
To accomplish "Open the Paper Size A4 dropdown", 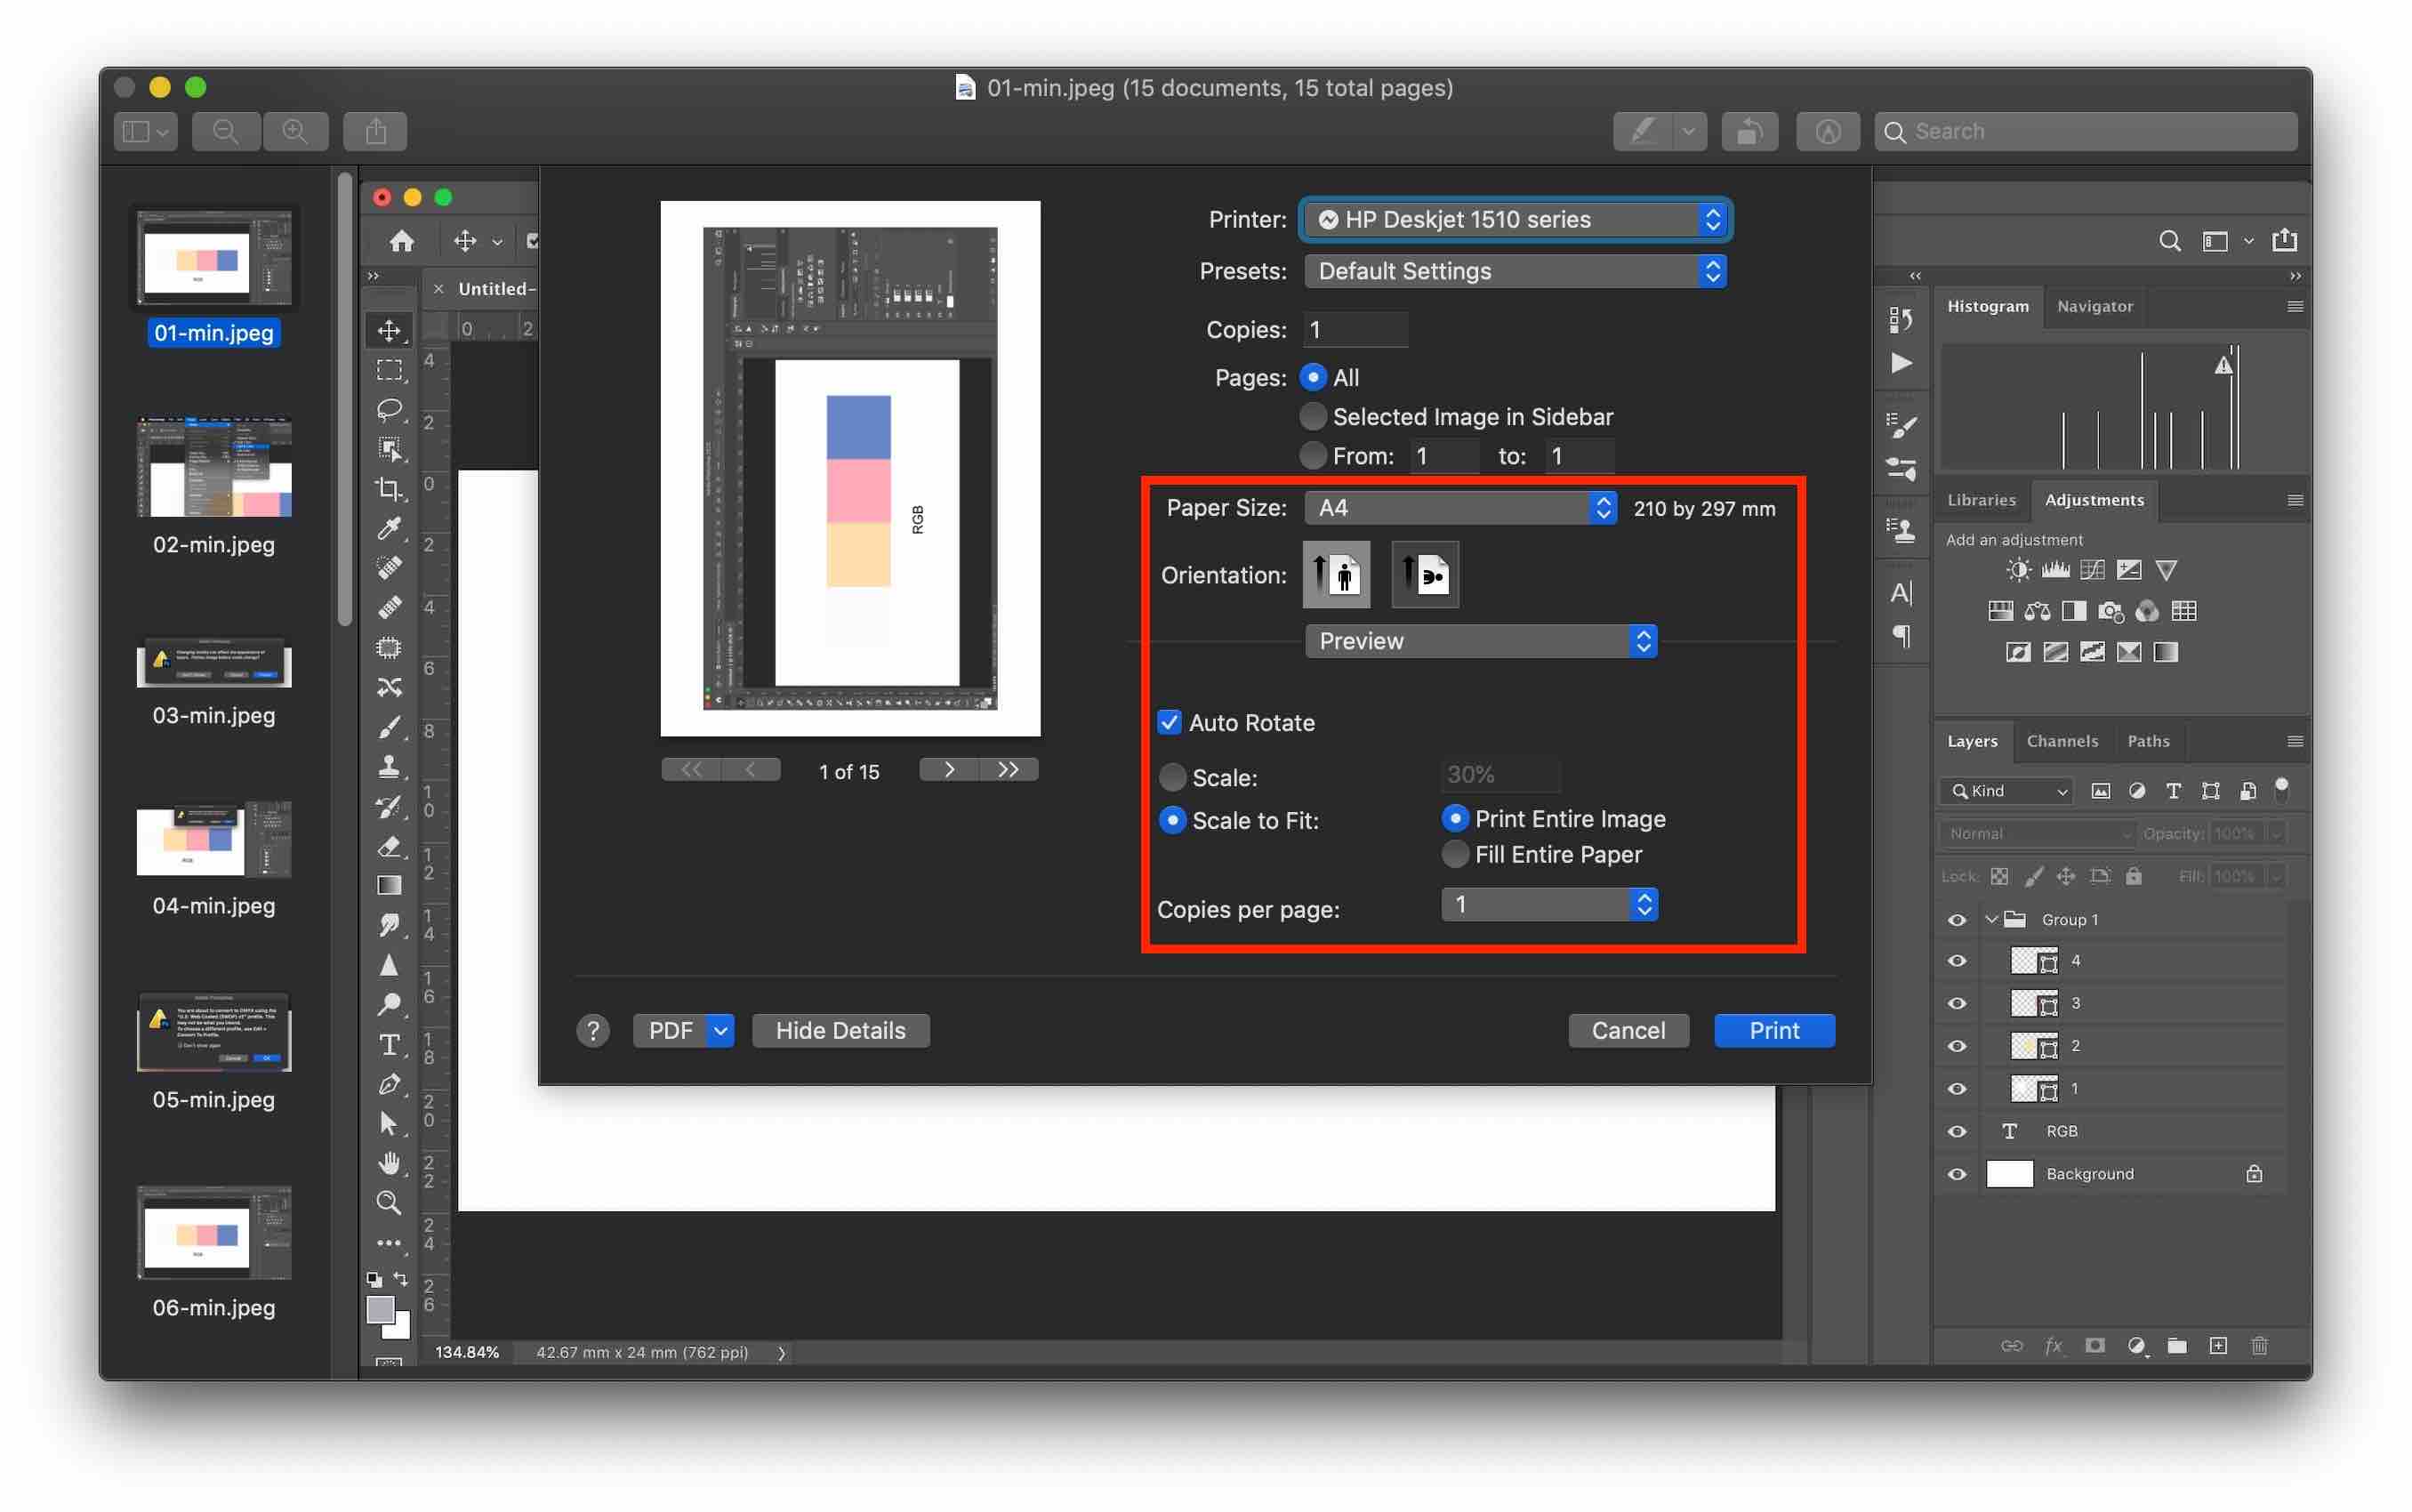I will tap(1460, 508).
